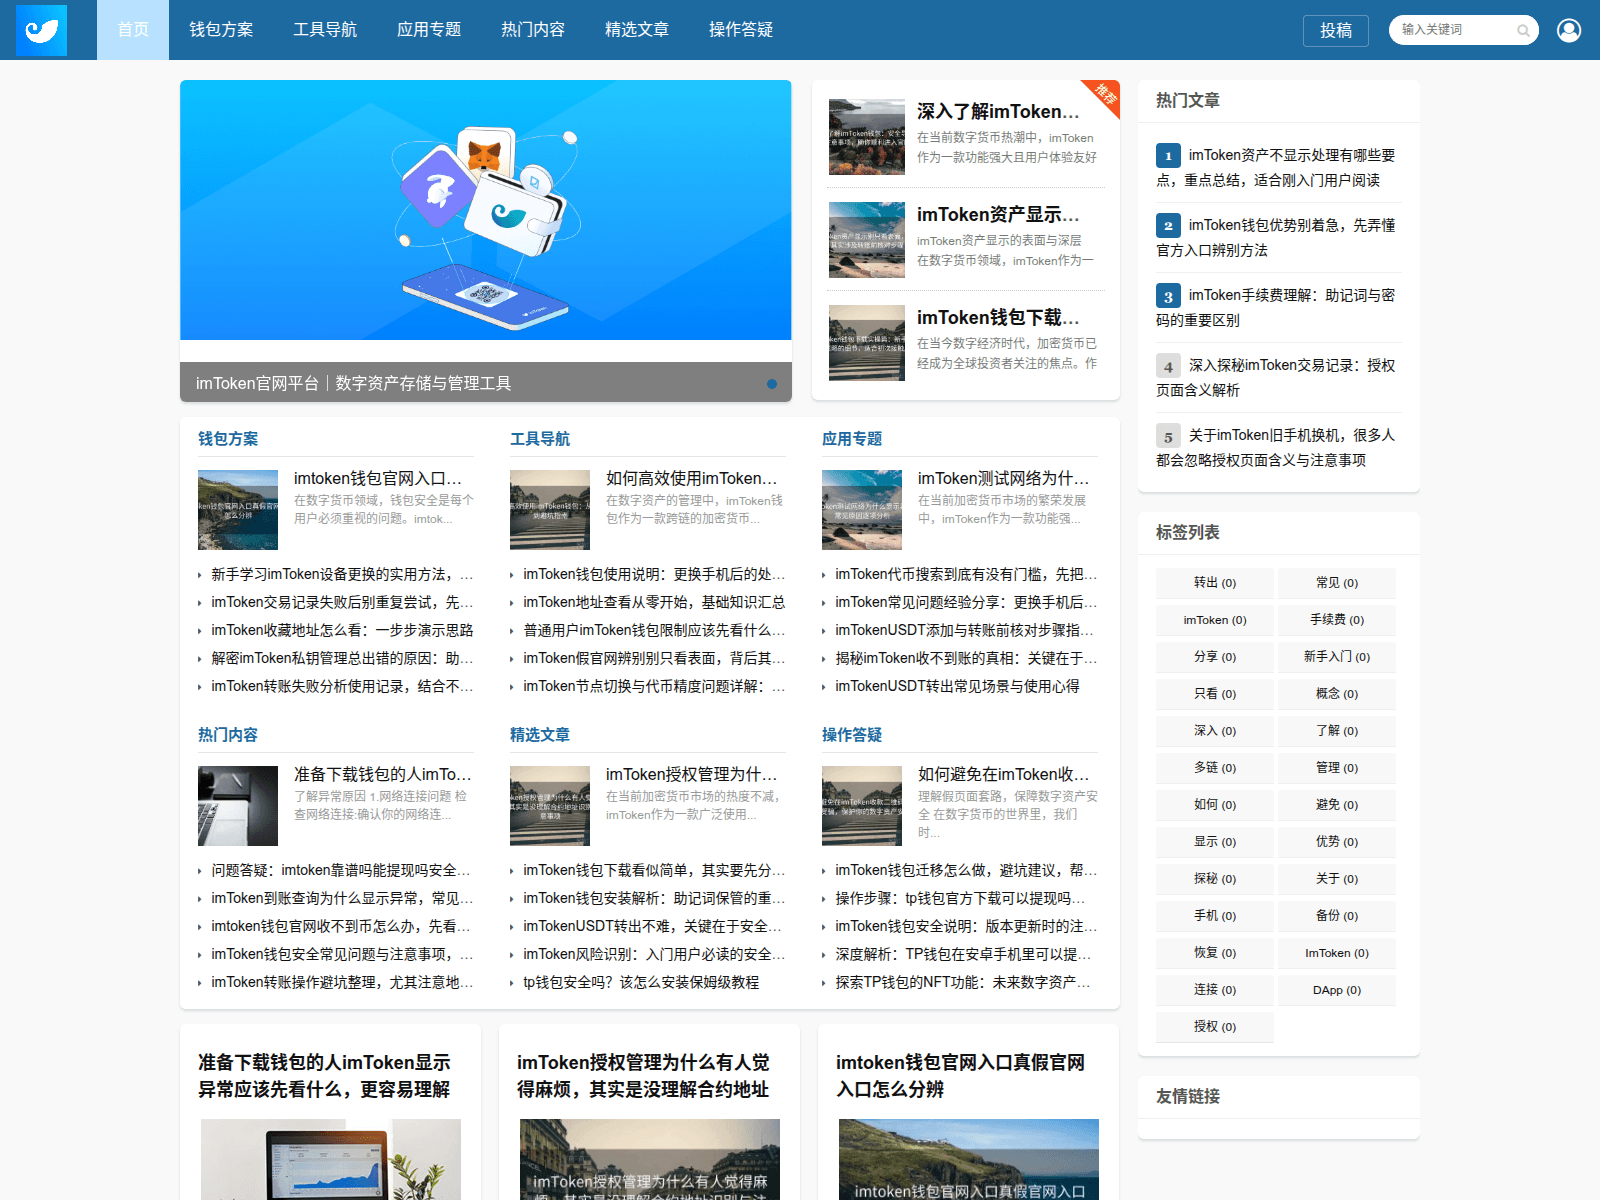The width and height of the screenshot is (1600, 1200).
Task: Focus the keyword search input field
Action: point(1454,30)
